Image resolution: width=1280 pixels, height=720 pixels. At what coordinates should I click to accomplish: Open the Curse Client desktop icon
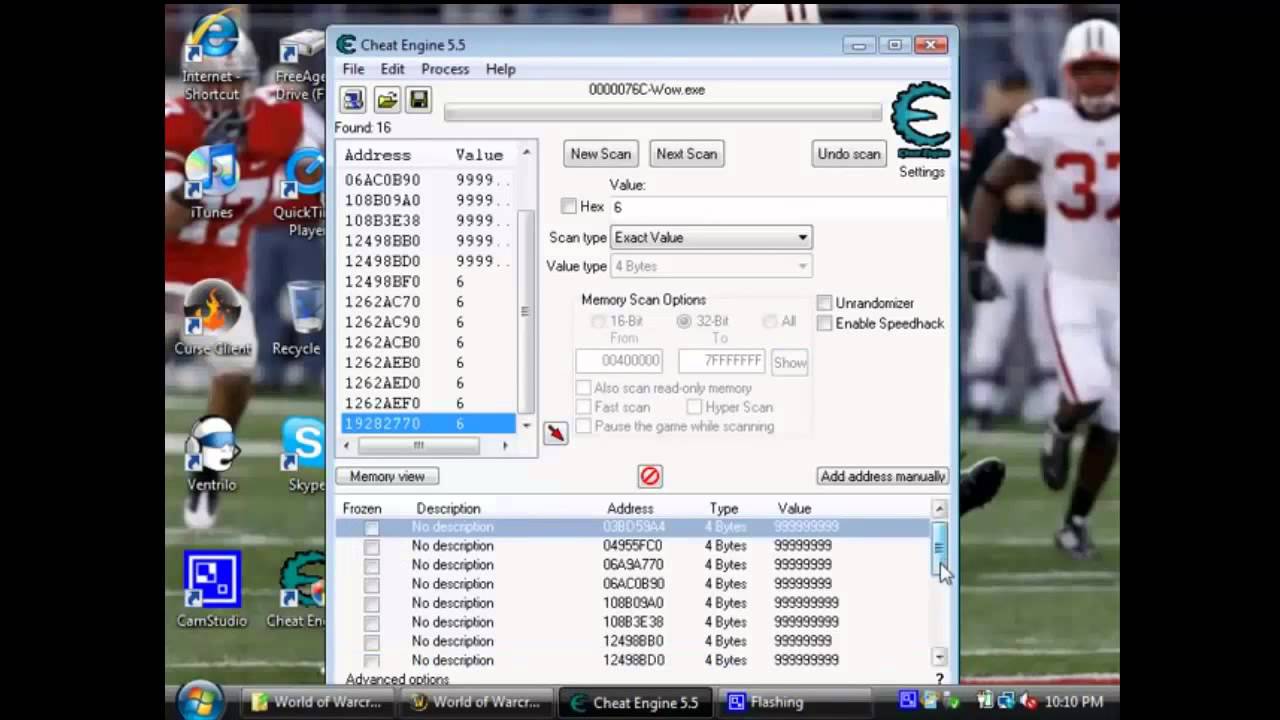click(212, 320)
